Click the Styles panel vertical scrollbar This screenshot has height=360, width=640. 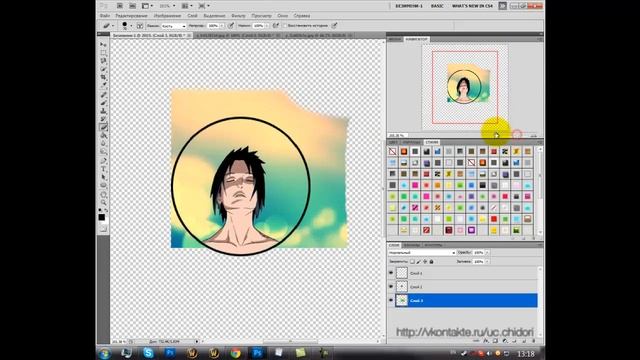tap(540, 191)
